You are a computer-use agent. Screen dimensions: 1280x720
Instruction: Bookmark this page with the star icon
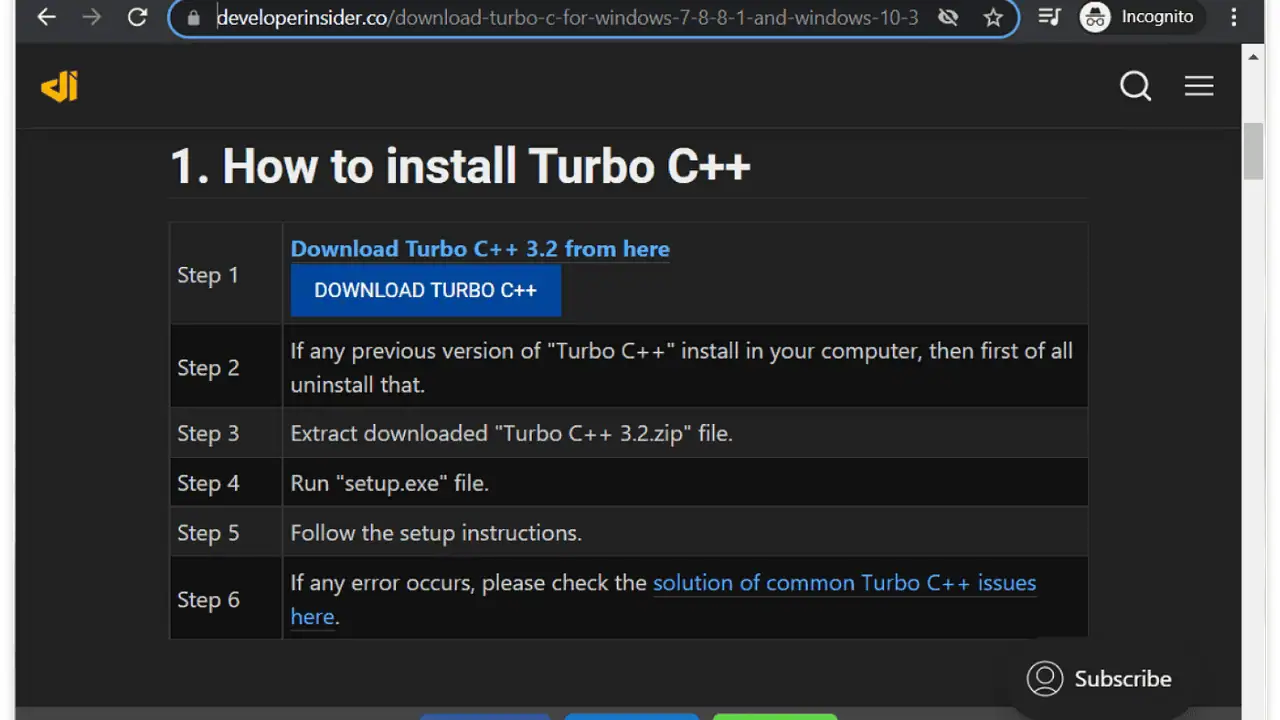pos(993,17)
